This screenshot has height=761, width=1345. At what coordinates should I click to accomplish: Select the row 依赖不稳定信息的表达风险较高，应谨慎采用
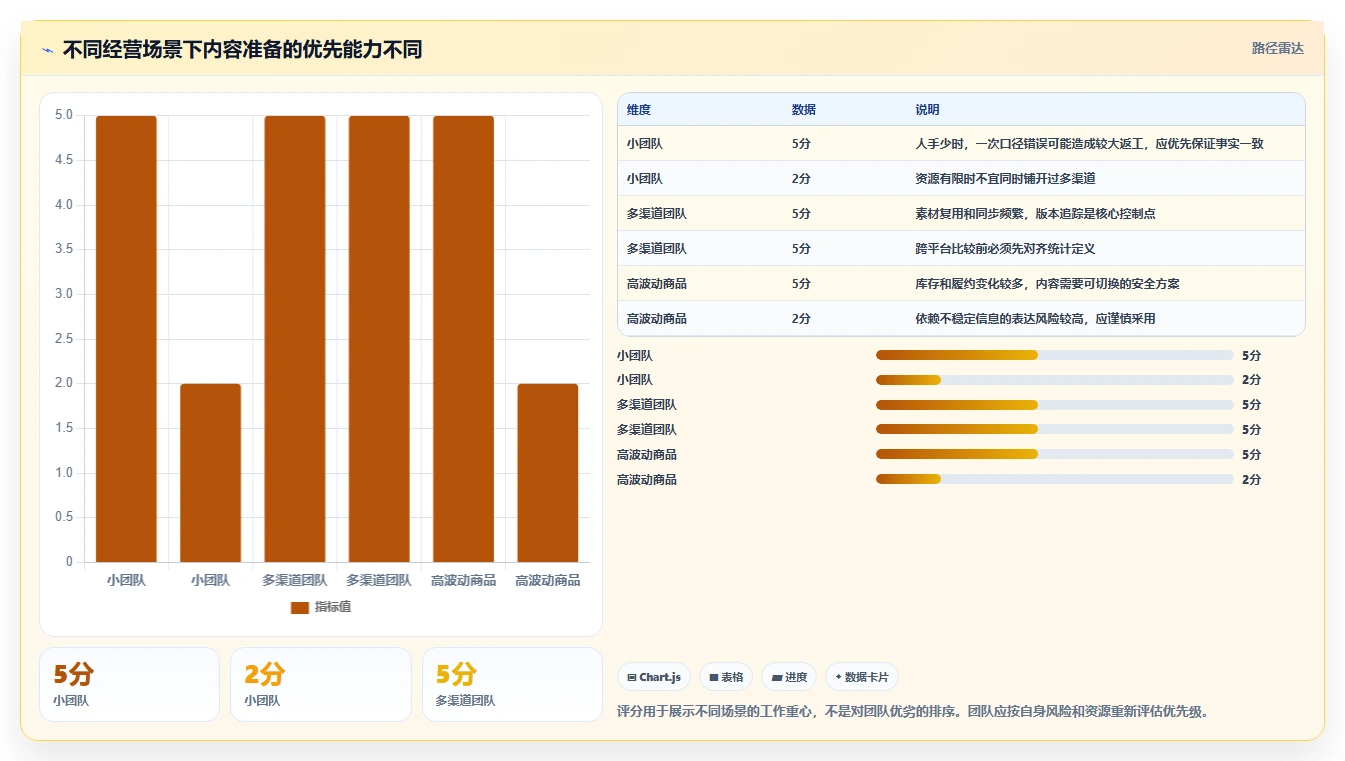click(961, 318)
